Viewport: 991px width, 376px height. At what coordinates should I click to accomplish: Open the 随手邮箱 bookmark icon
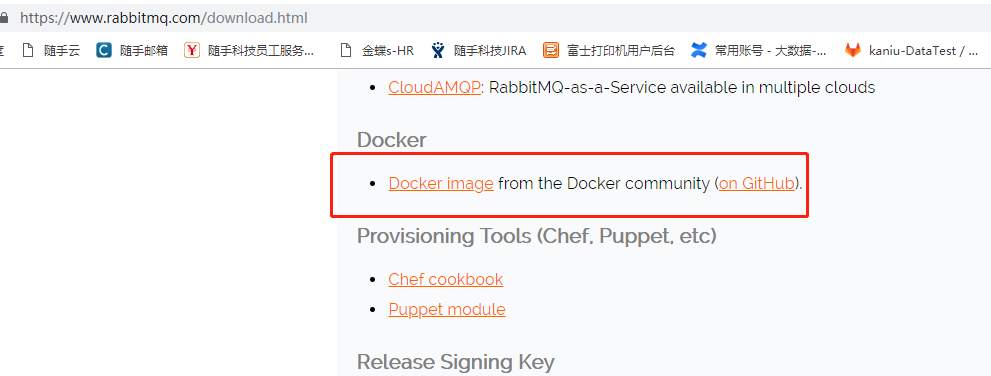pos(104,51)
